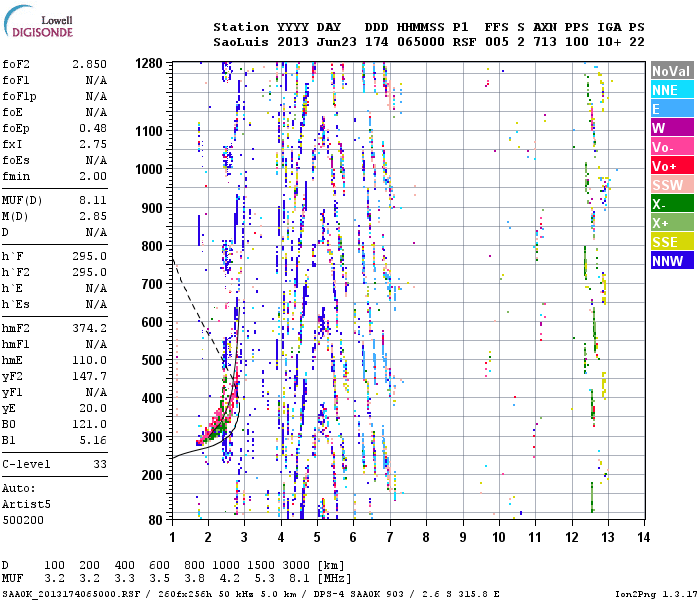Select the 500200 version number
Screen dimensions: 700x600
coord(23,521)
